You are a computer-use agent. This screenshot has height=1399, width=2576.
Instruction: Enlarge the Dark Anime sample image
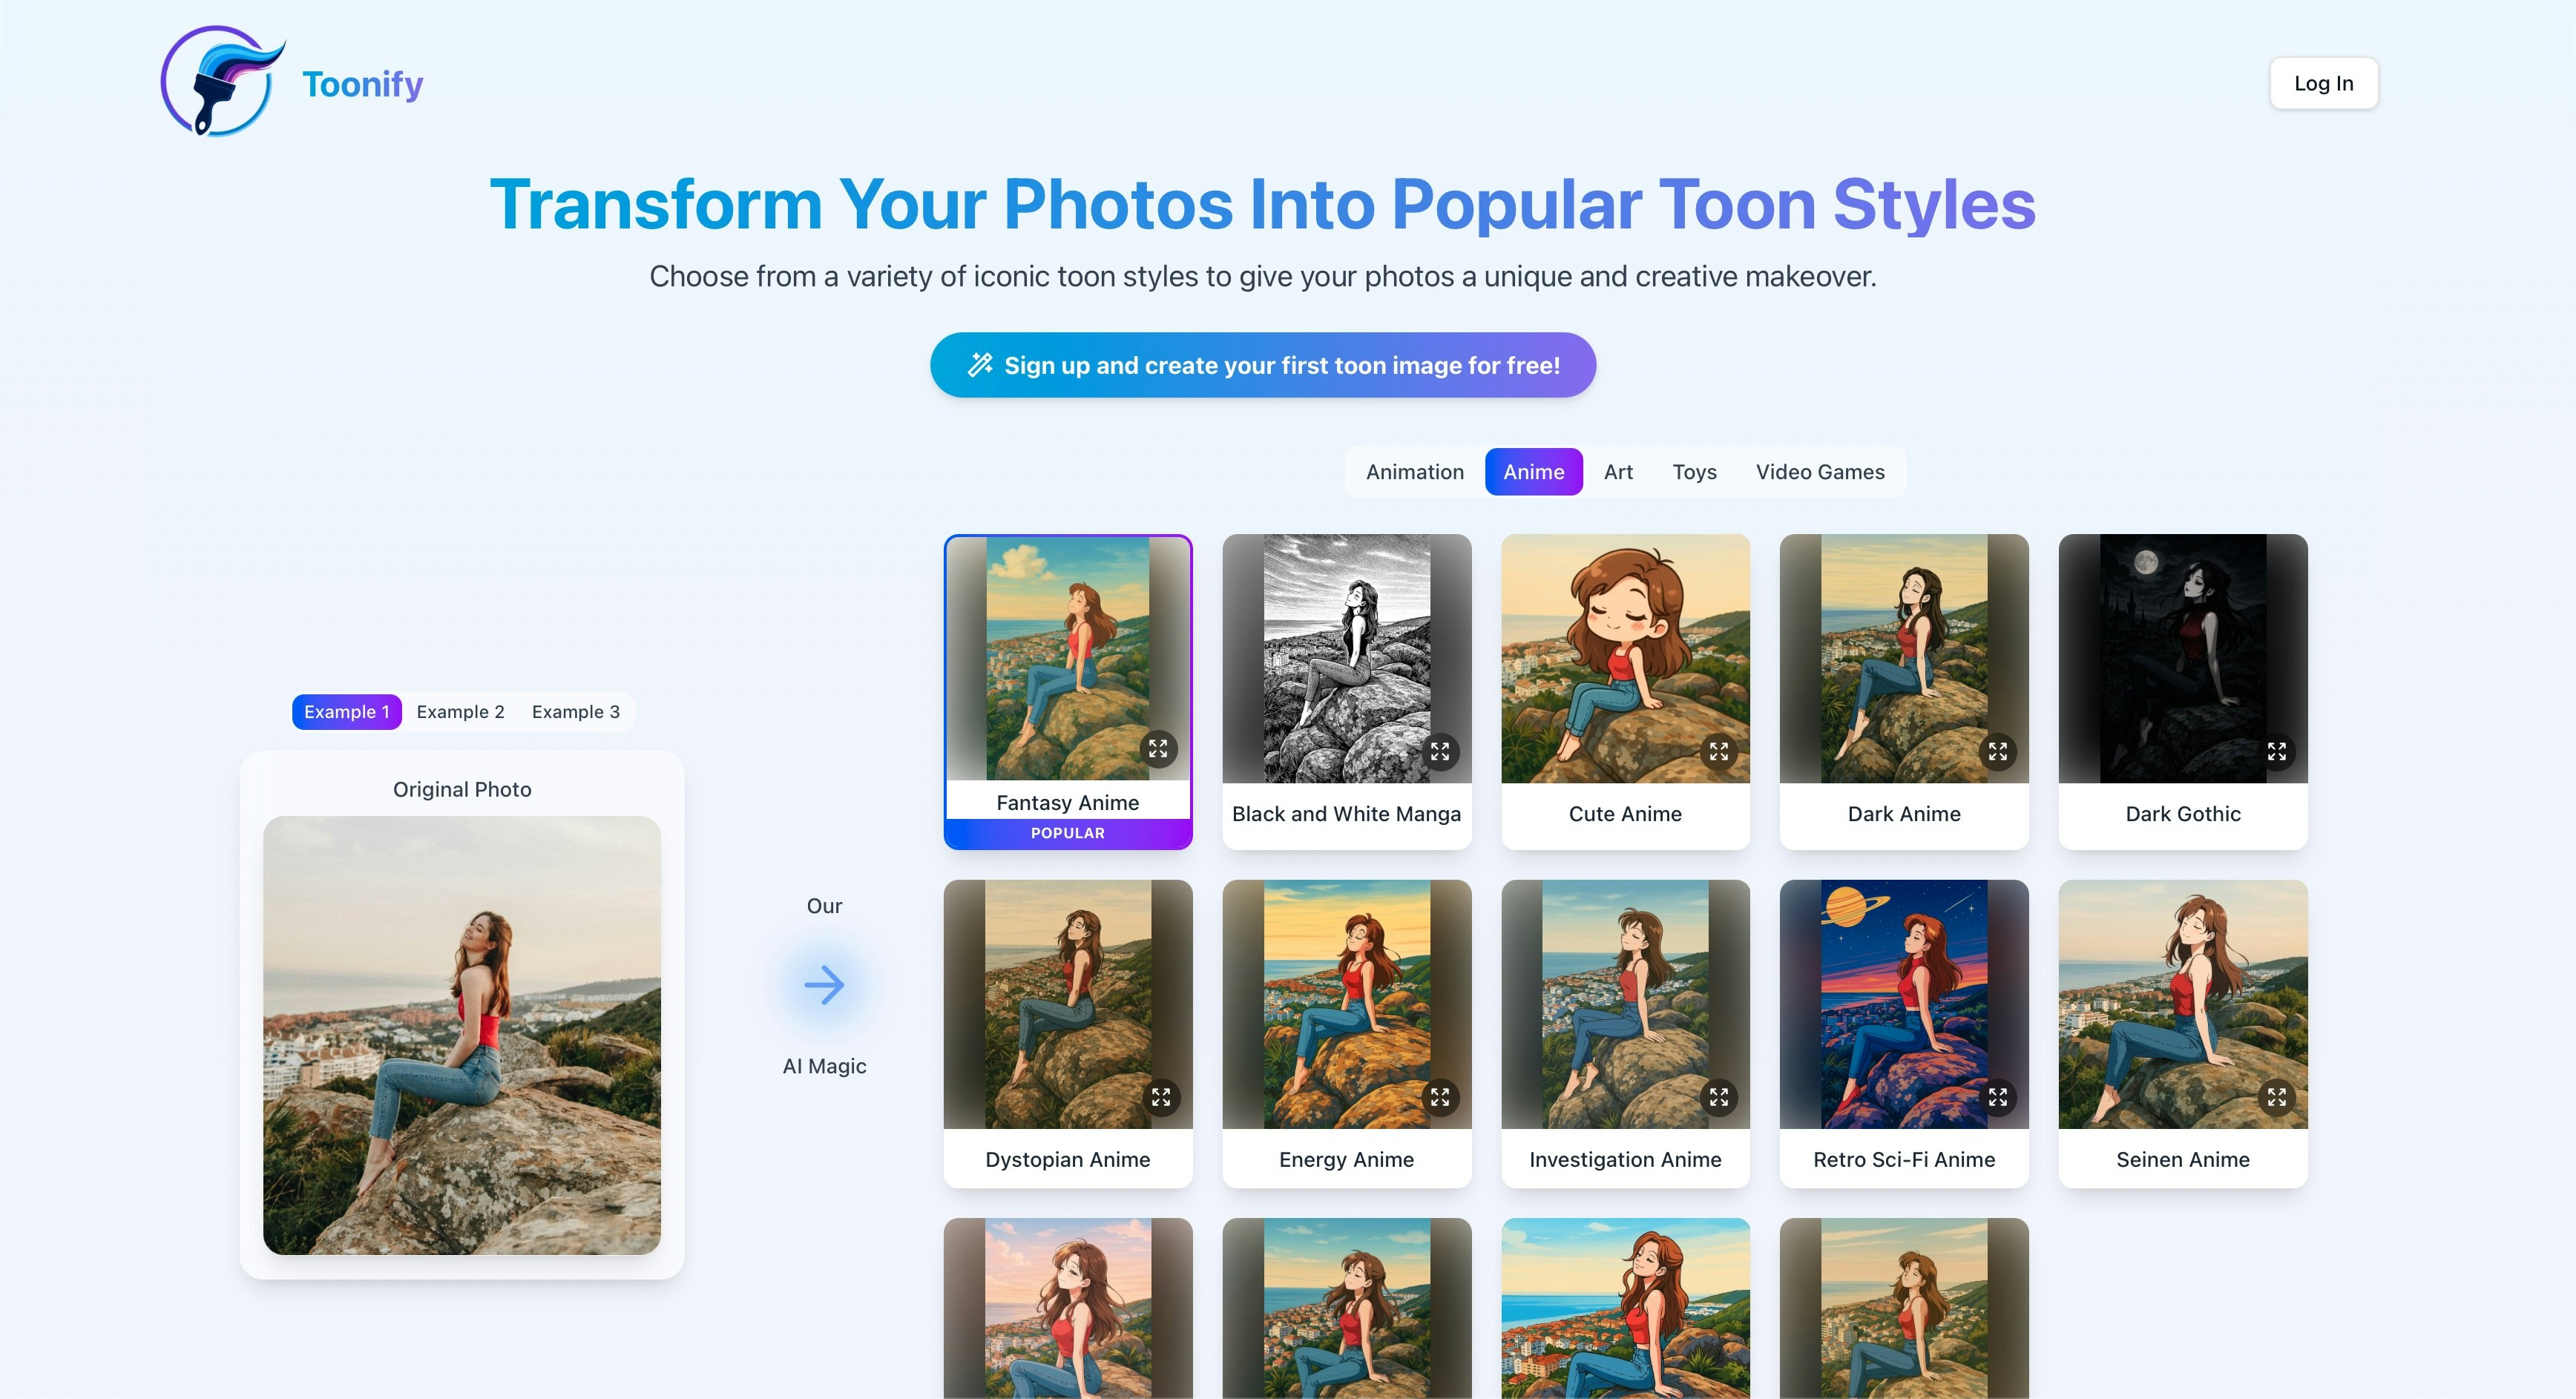(x=1997, y=751)
